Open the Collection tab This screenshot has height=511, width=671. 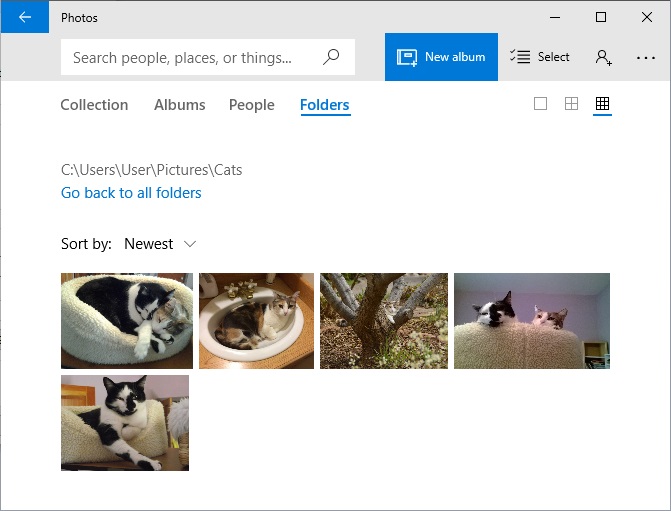tap(94, 105)
